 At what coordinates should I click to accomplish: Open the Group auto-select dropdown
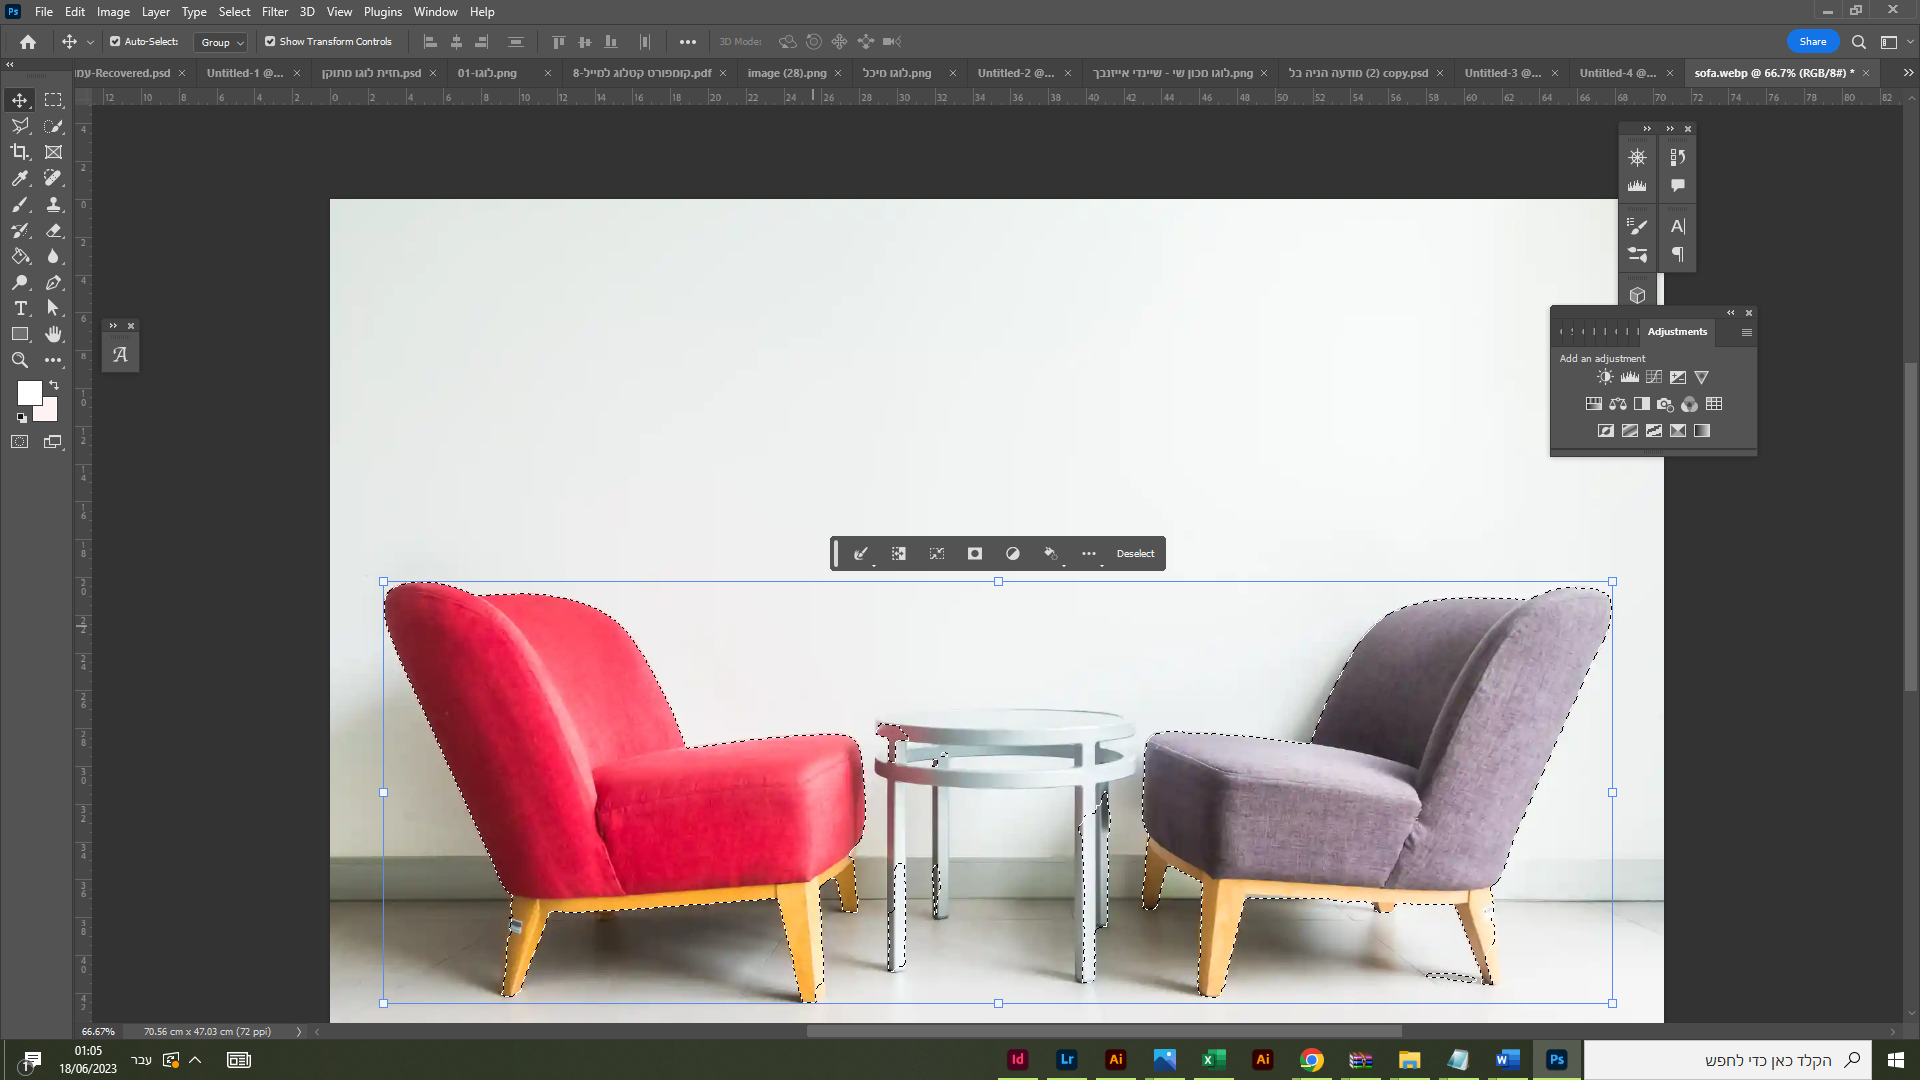[221, 42]
